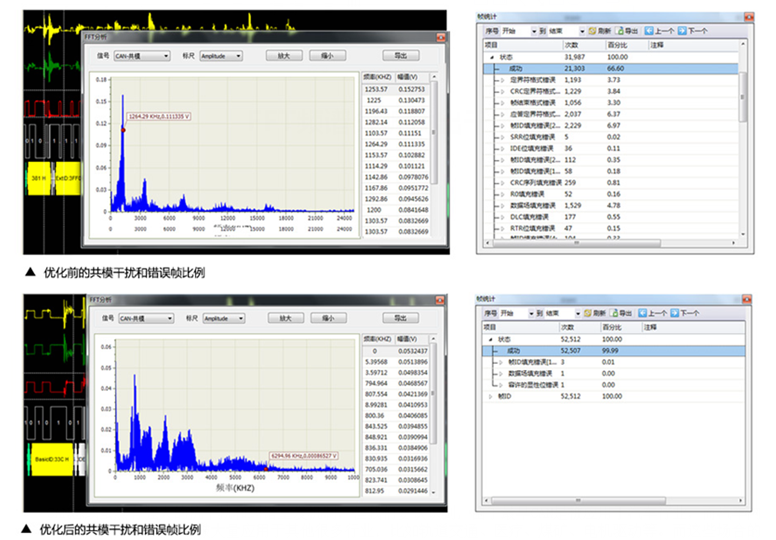Click next arrow icon in upper statistics window
776x540 pixels.
click(x=681, y=31)
